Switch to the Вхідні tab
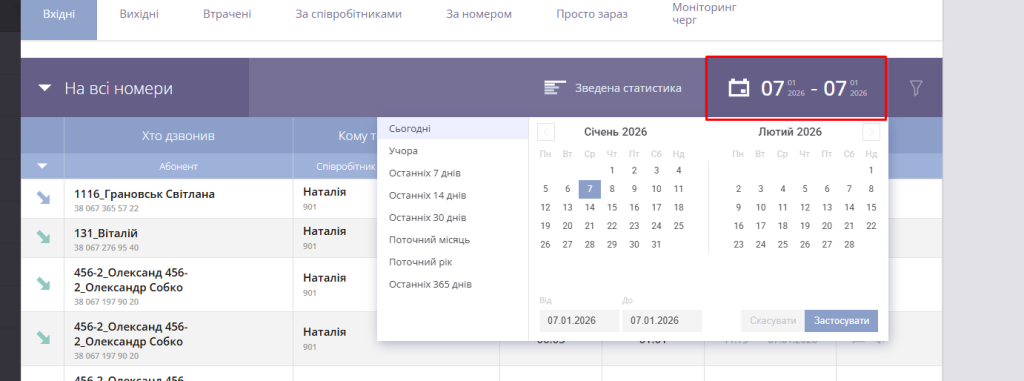Viewport: 1024px width, 381px height. point(59,14)
